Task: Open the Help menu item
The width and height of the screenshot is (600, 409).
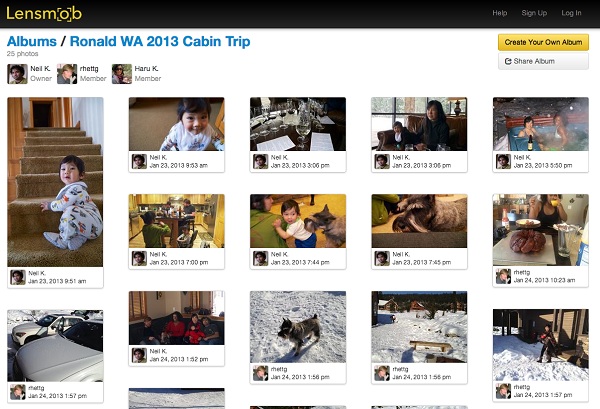Action: tap(499, 13)
